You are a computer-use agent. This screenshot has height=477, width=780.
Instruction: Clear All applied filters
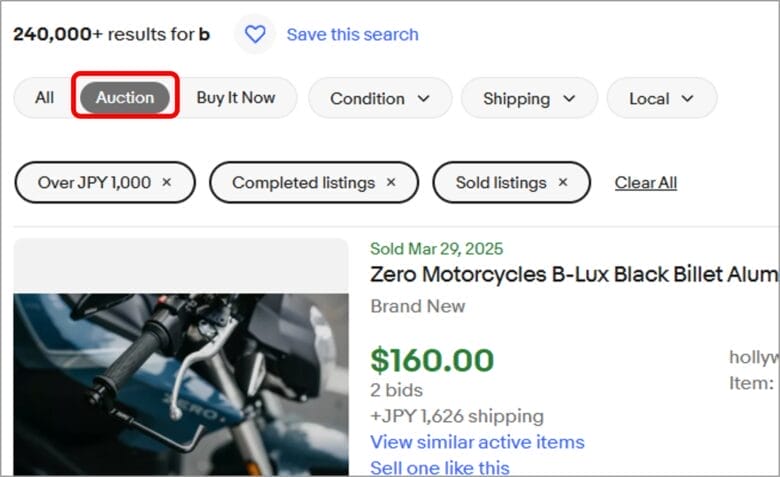pyautogui.click(x=645, y=182)
